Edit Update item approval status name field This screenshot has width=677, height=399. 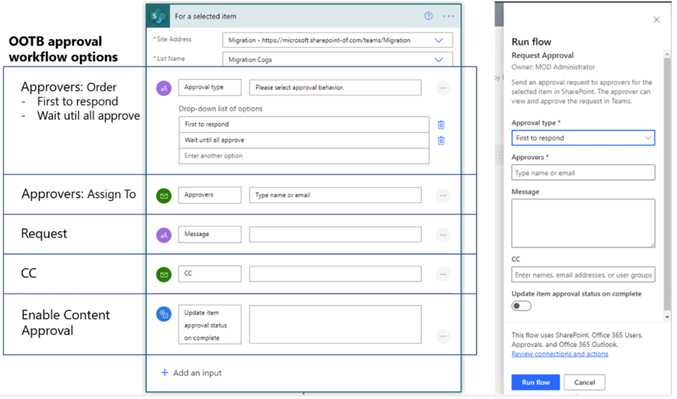210,325
